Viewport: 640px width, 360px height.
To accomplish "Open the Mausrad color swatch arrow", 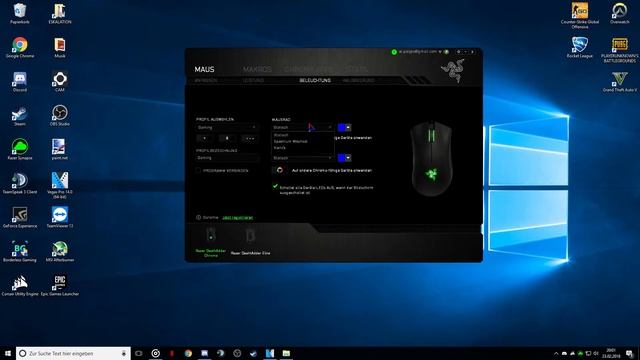I will [348, 128].
